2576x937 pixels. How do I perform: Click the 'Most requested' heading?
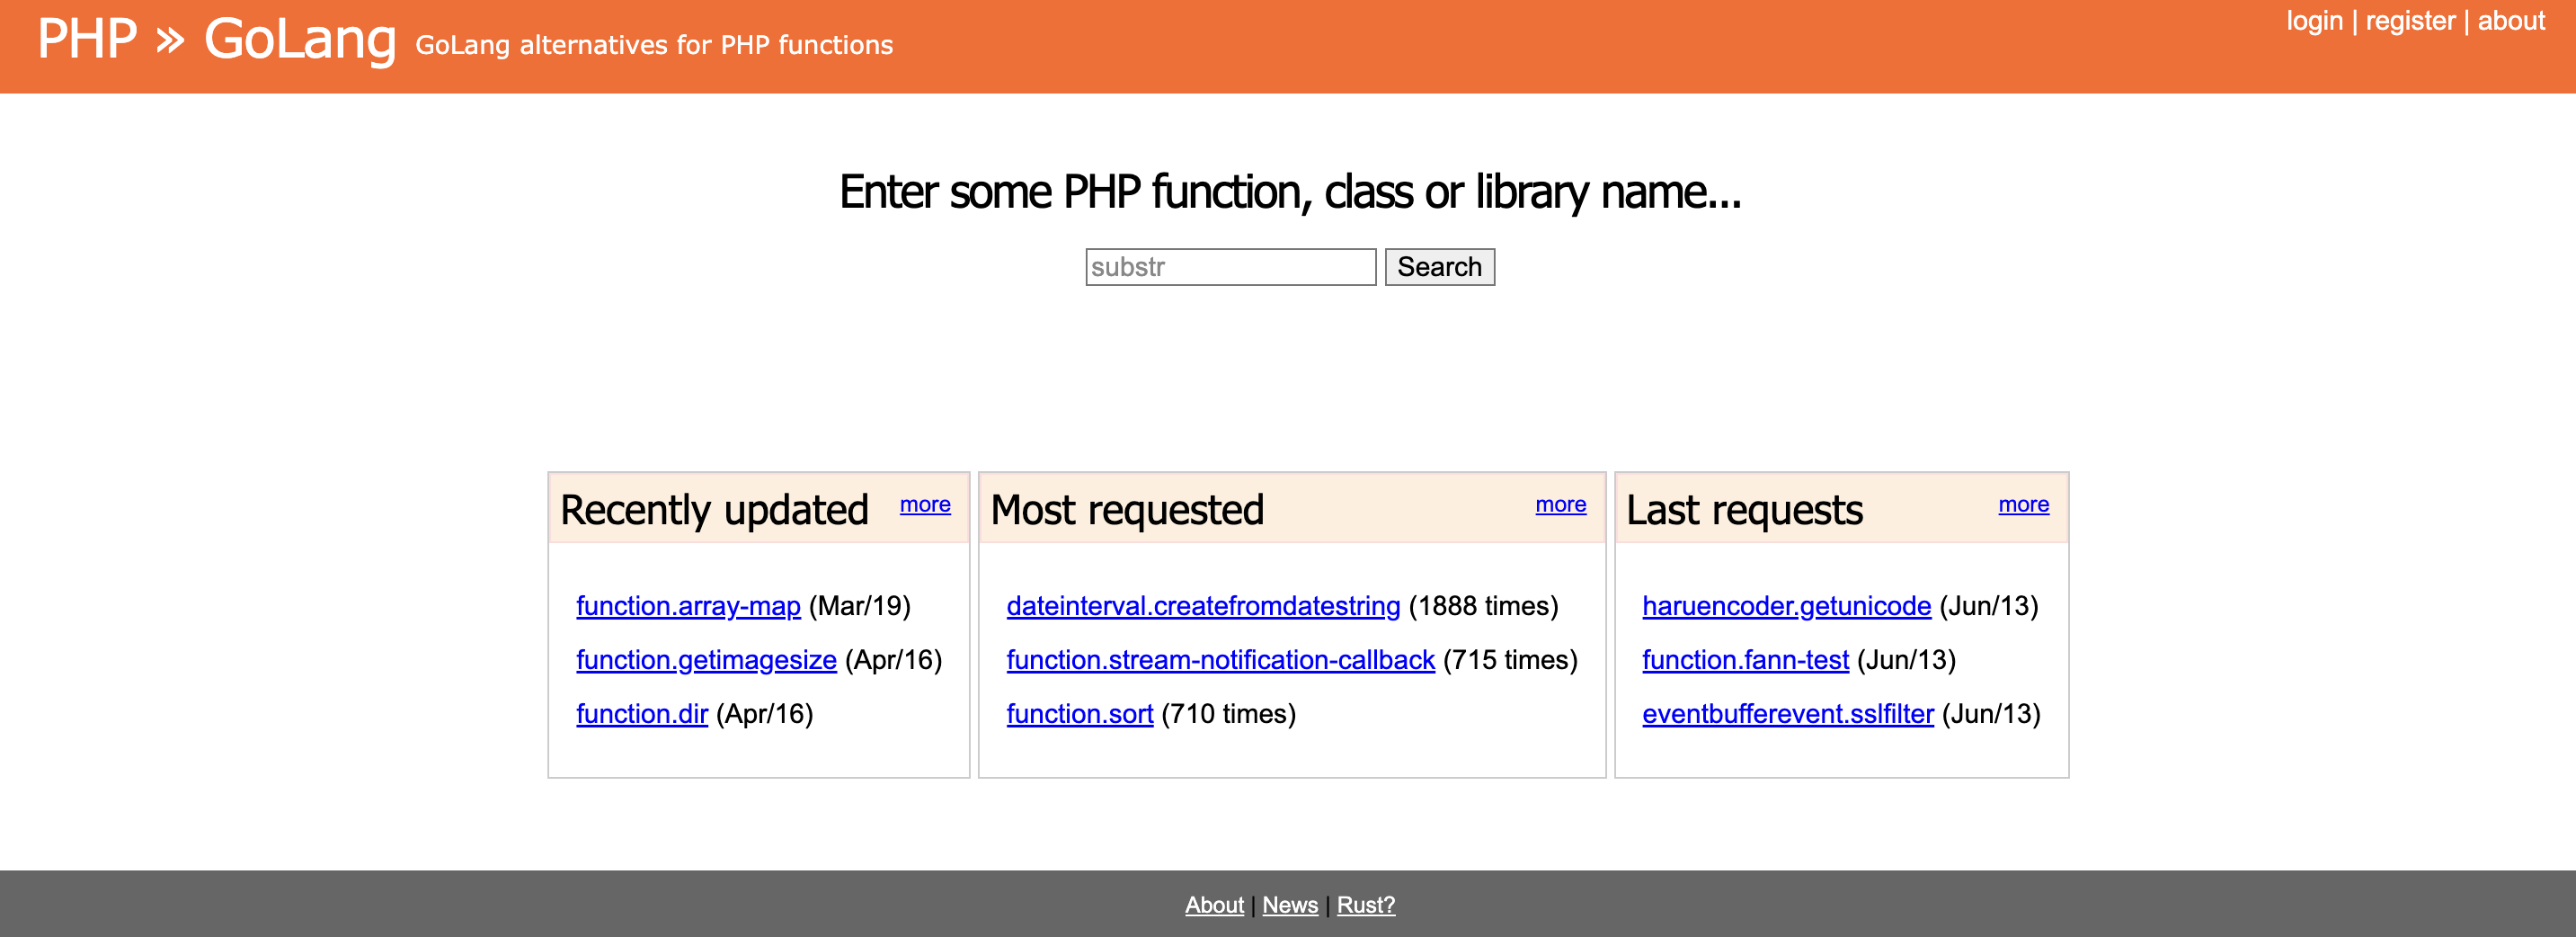1127,510
